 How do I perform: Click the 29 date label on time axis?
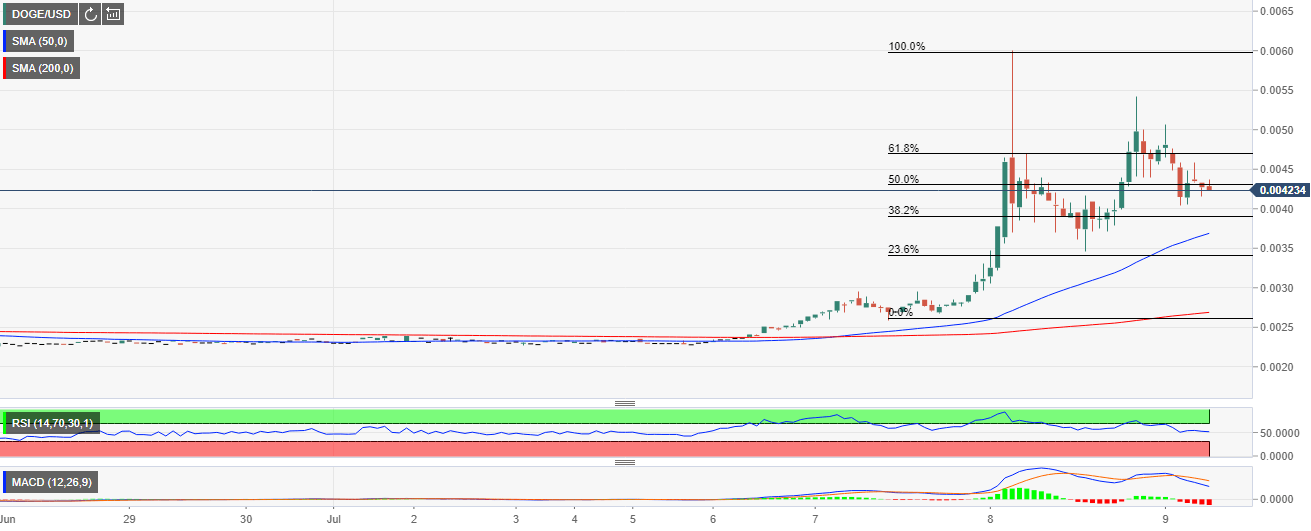pyautogui.click(x=128, y=520)
